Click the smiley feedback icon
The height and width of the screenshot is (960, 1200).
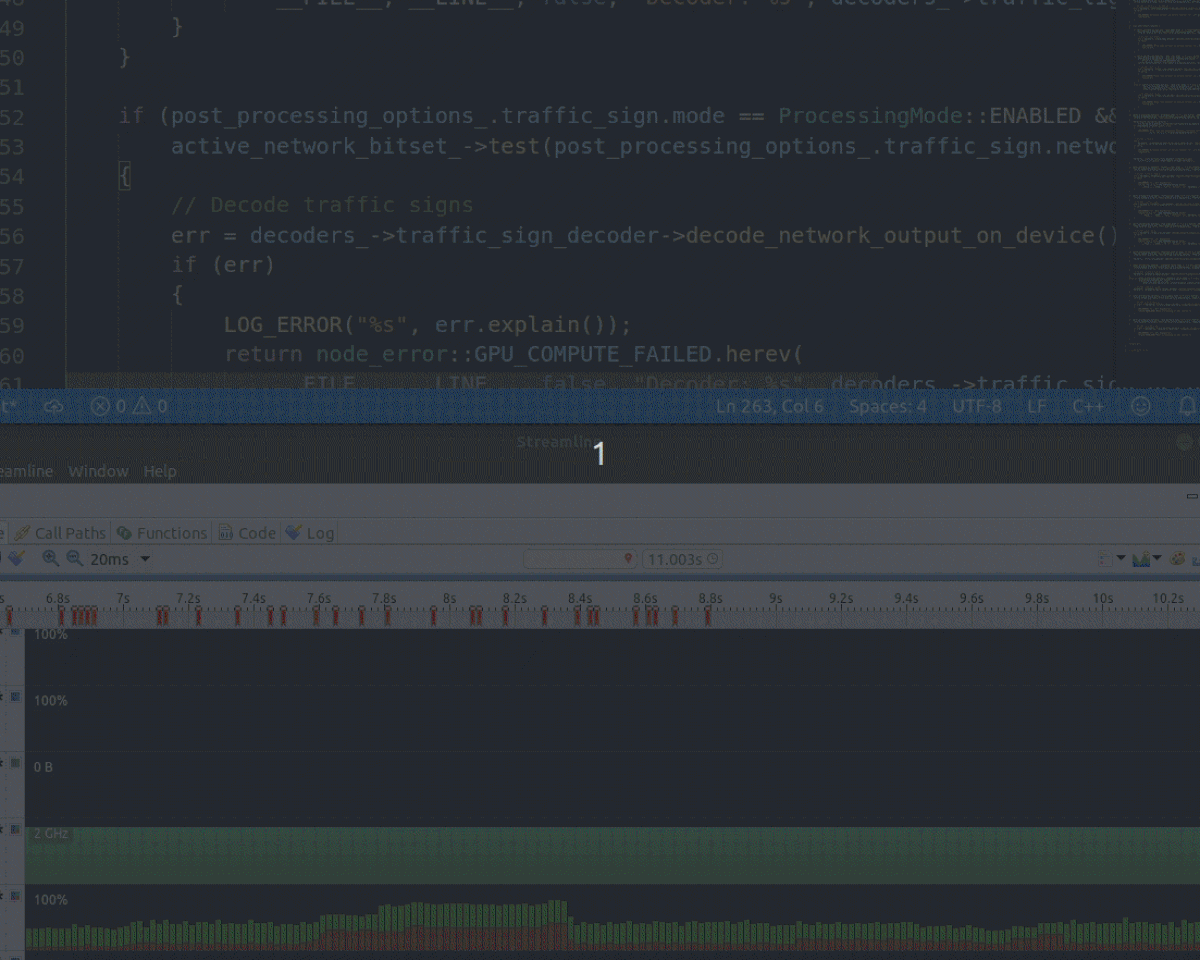coord(1140,406)
